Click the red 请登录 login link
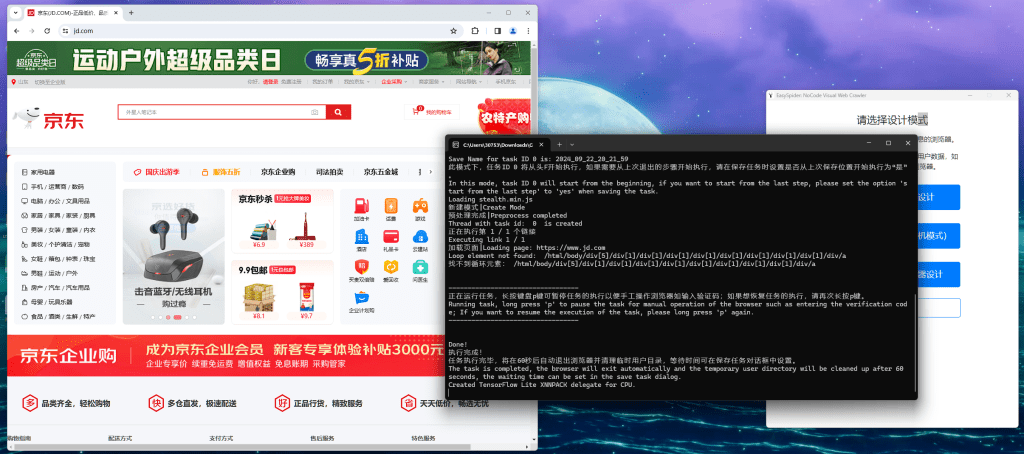The image size is (1024, 454). click(270, 82)
